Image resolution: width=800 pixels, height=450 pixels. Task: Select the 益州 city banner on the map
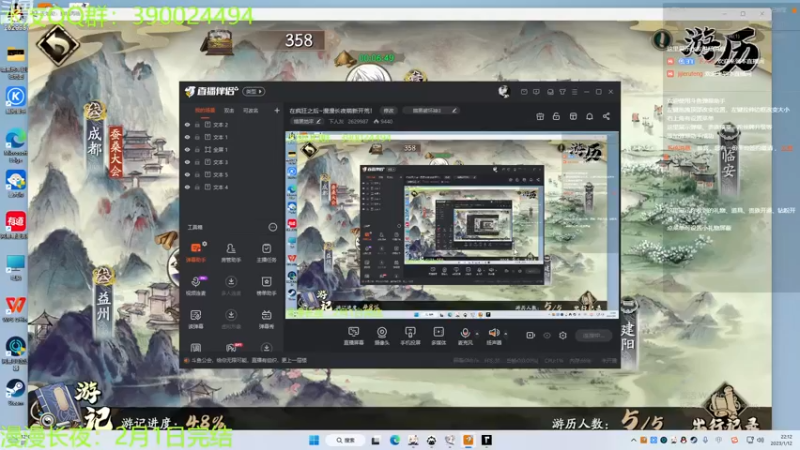tap(104, 301)
